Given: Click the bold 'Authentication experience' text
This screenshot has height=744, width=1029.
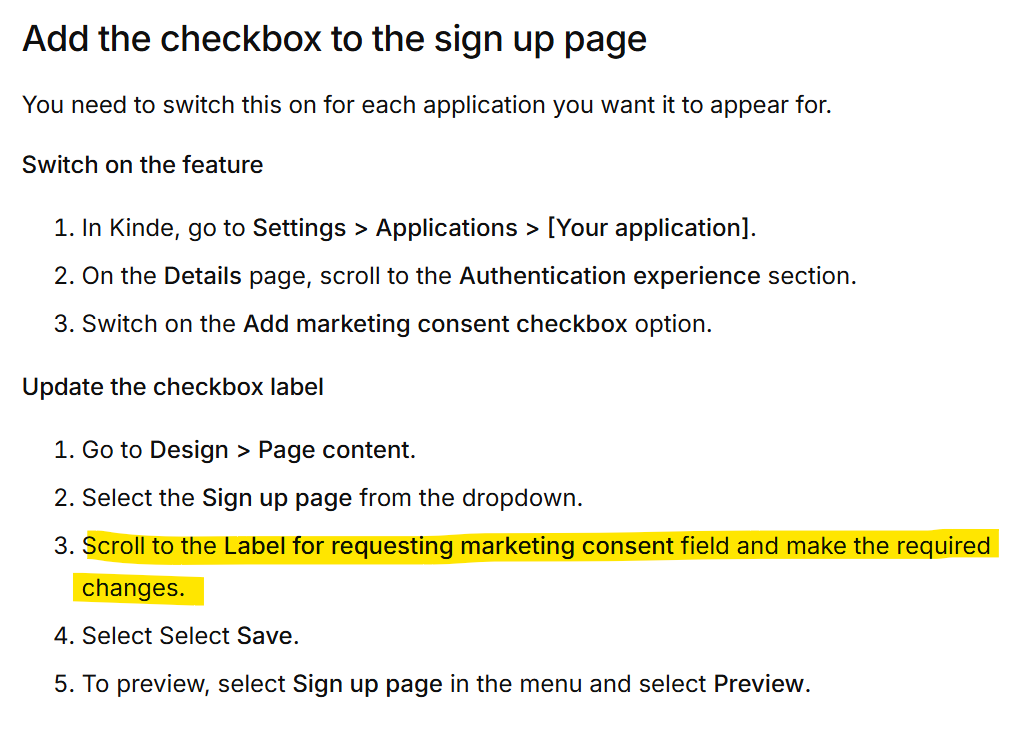Looking at the screenshot, I should [610, 276].
